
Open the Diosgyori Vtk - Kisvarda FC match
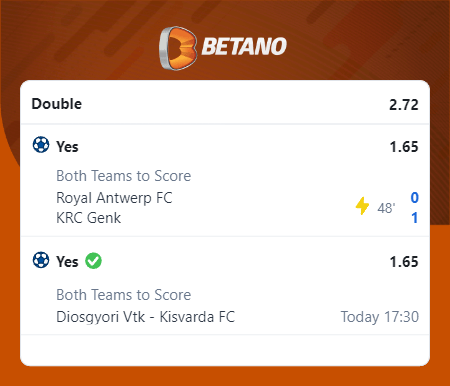click(x=145, y=317)
